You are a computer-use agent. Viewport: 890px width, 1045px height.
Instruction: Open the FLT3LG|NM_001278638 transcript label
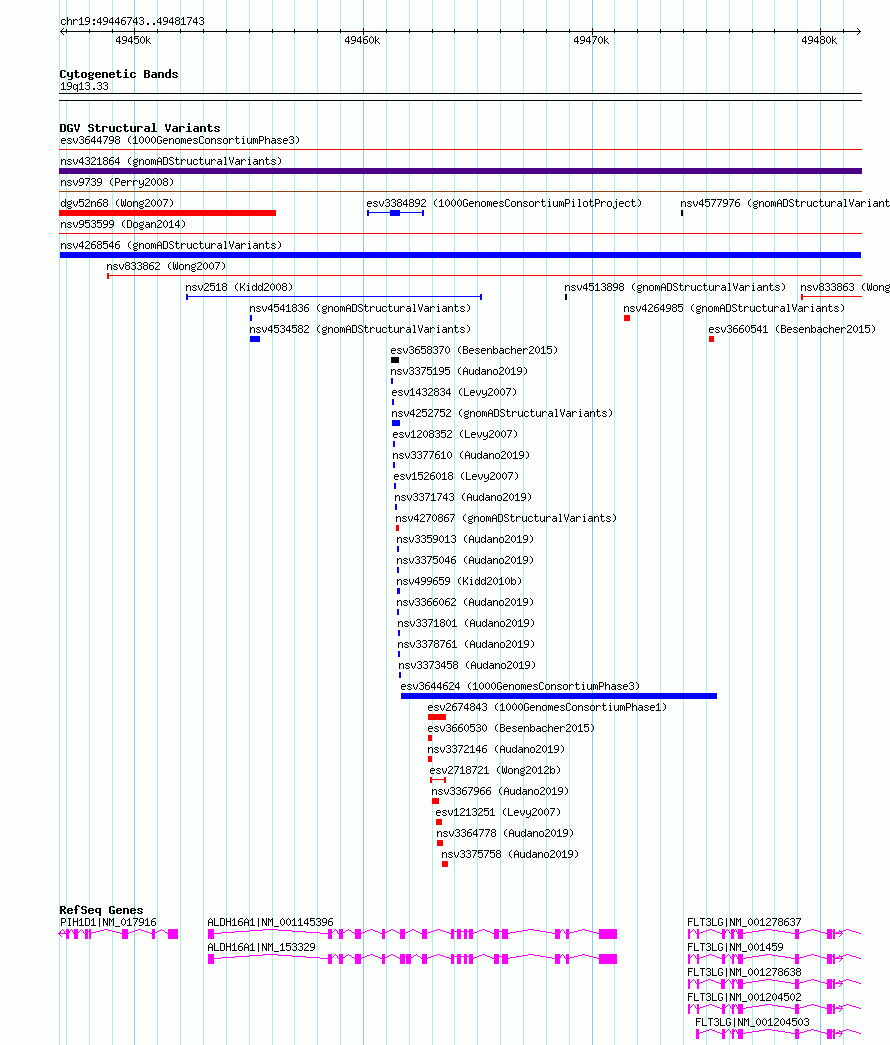pos(744,972)
